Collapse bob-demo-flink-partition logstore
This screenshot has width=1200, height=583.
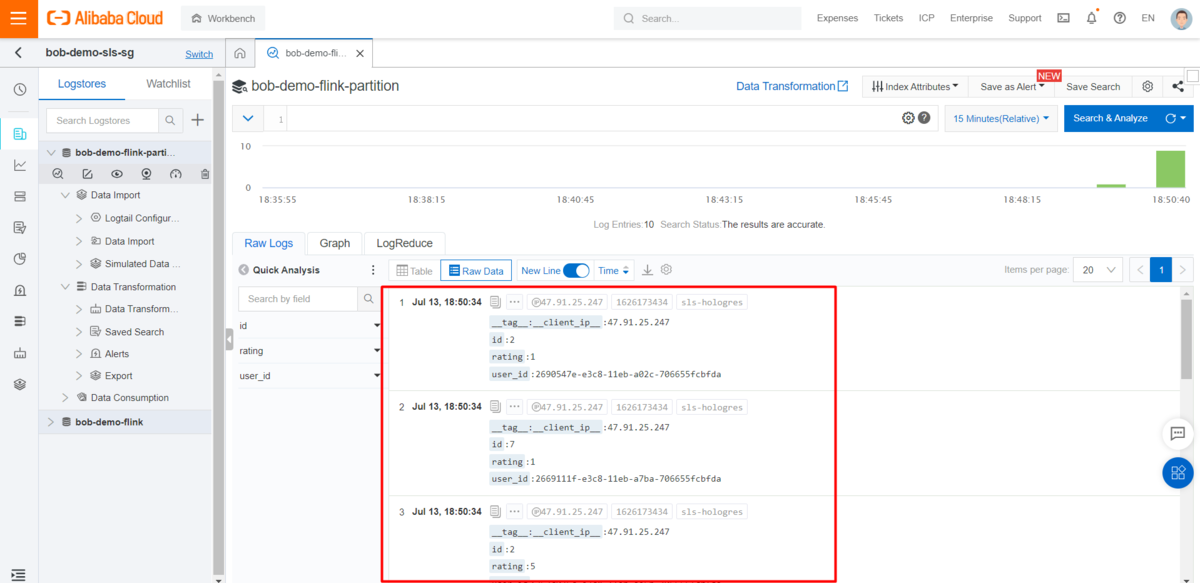point(51,153)
